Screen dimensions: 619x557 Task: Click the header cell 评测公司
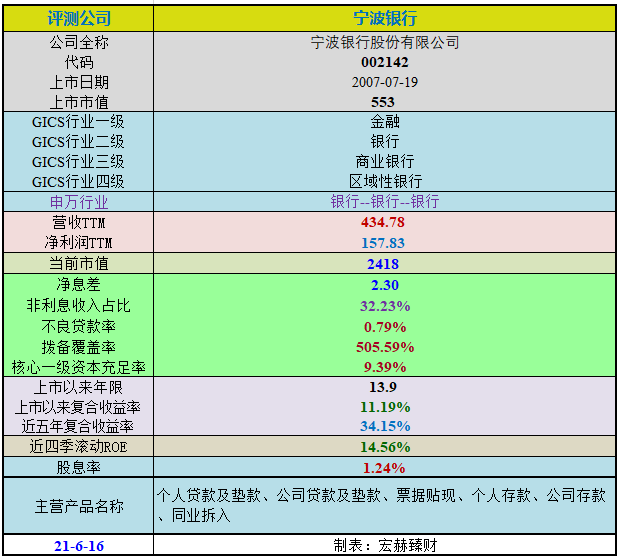point(79,19)
